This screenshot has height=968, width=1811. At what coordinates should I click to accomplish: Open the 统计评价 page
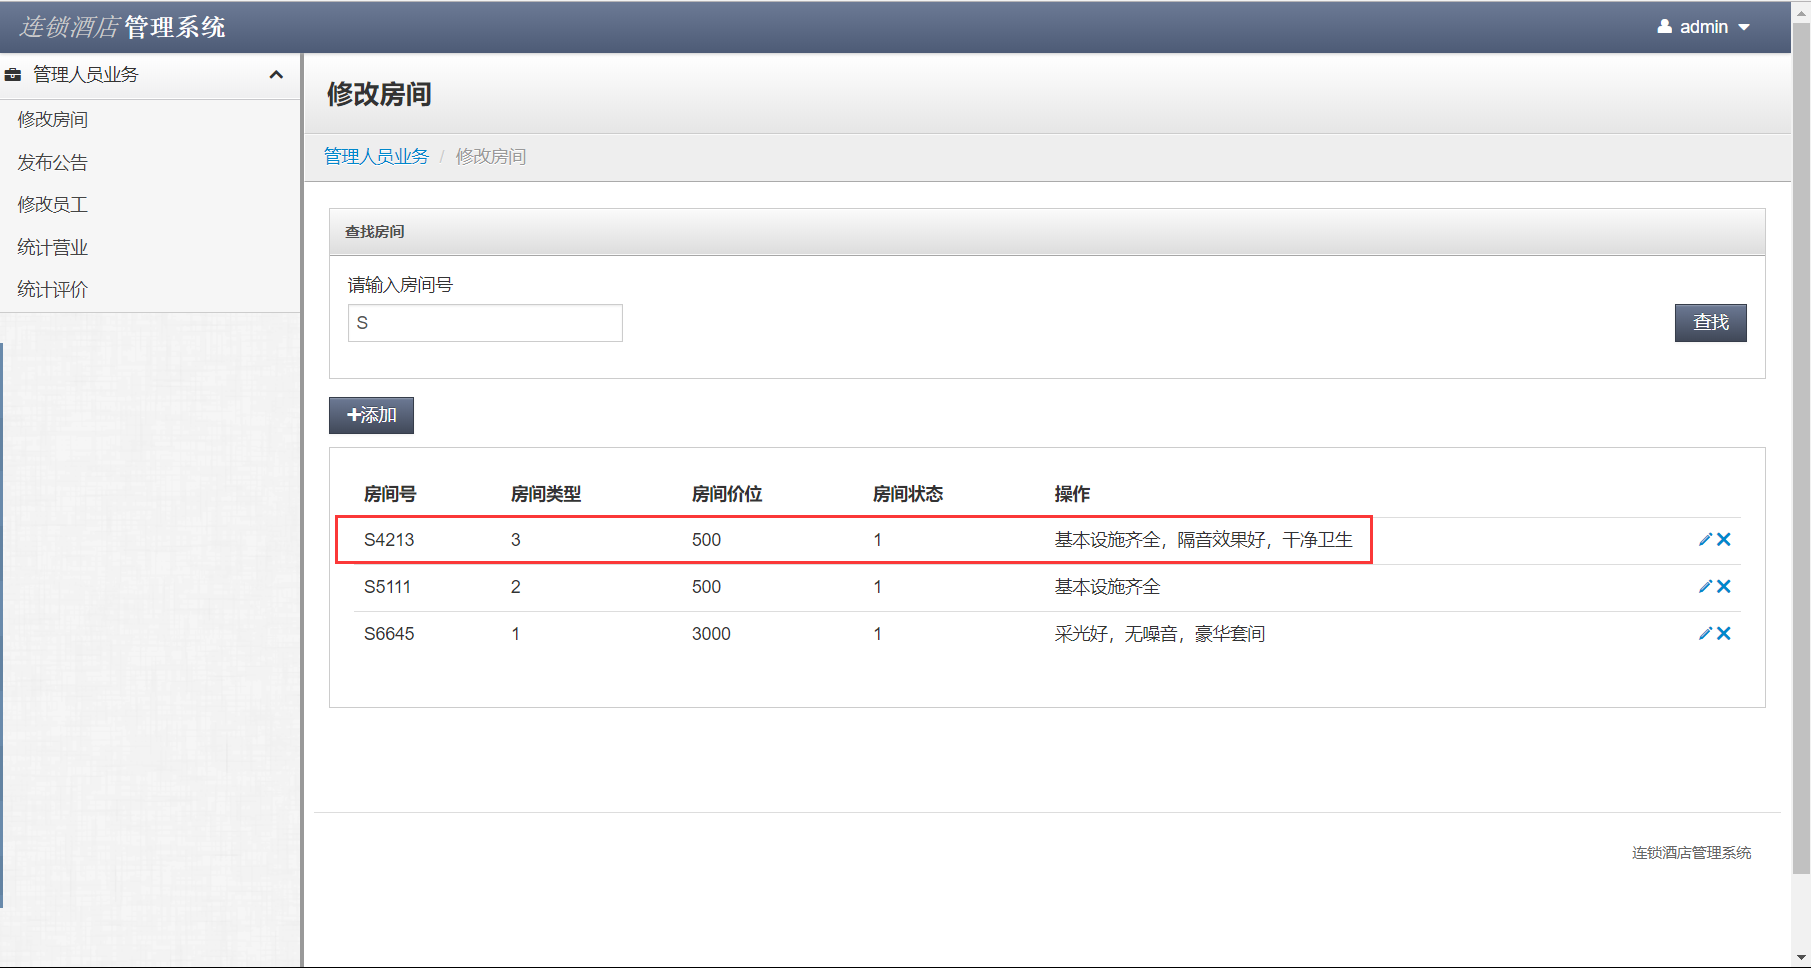pos(51,289)
